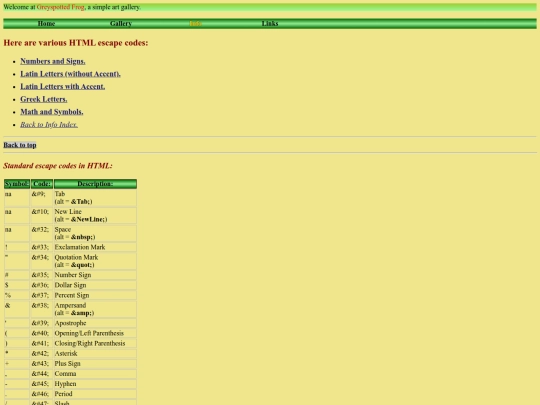The height and width of the screenshot is (405, 540).
Task: Select the Info navigation item
Action: click(195, 23)
